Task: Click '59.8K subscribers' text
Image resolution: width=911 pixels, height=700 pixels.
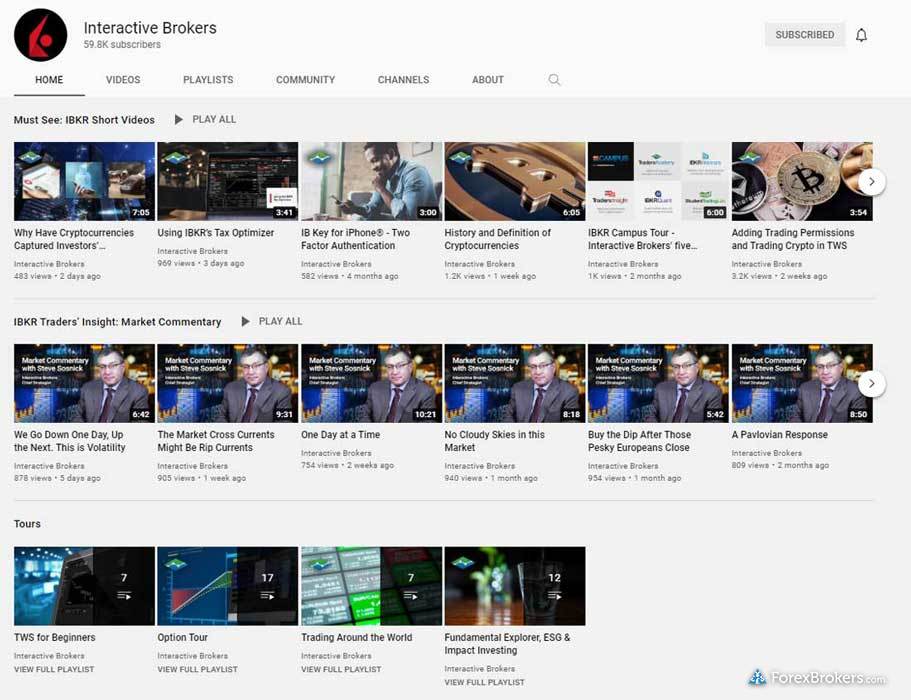Action: [122, 44]
